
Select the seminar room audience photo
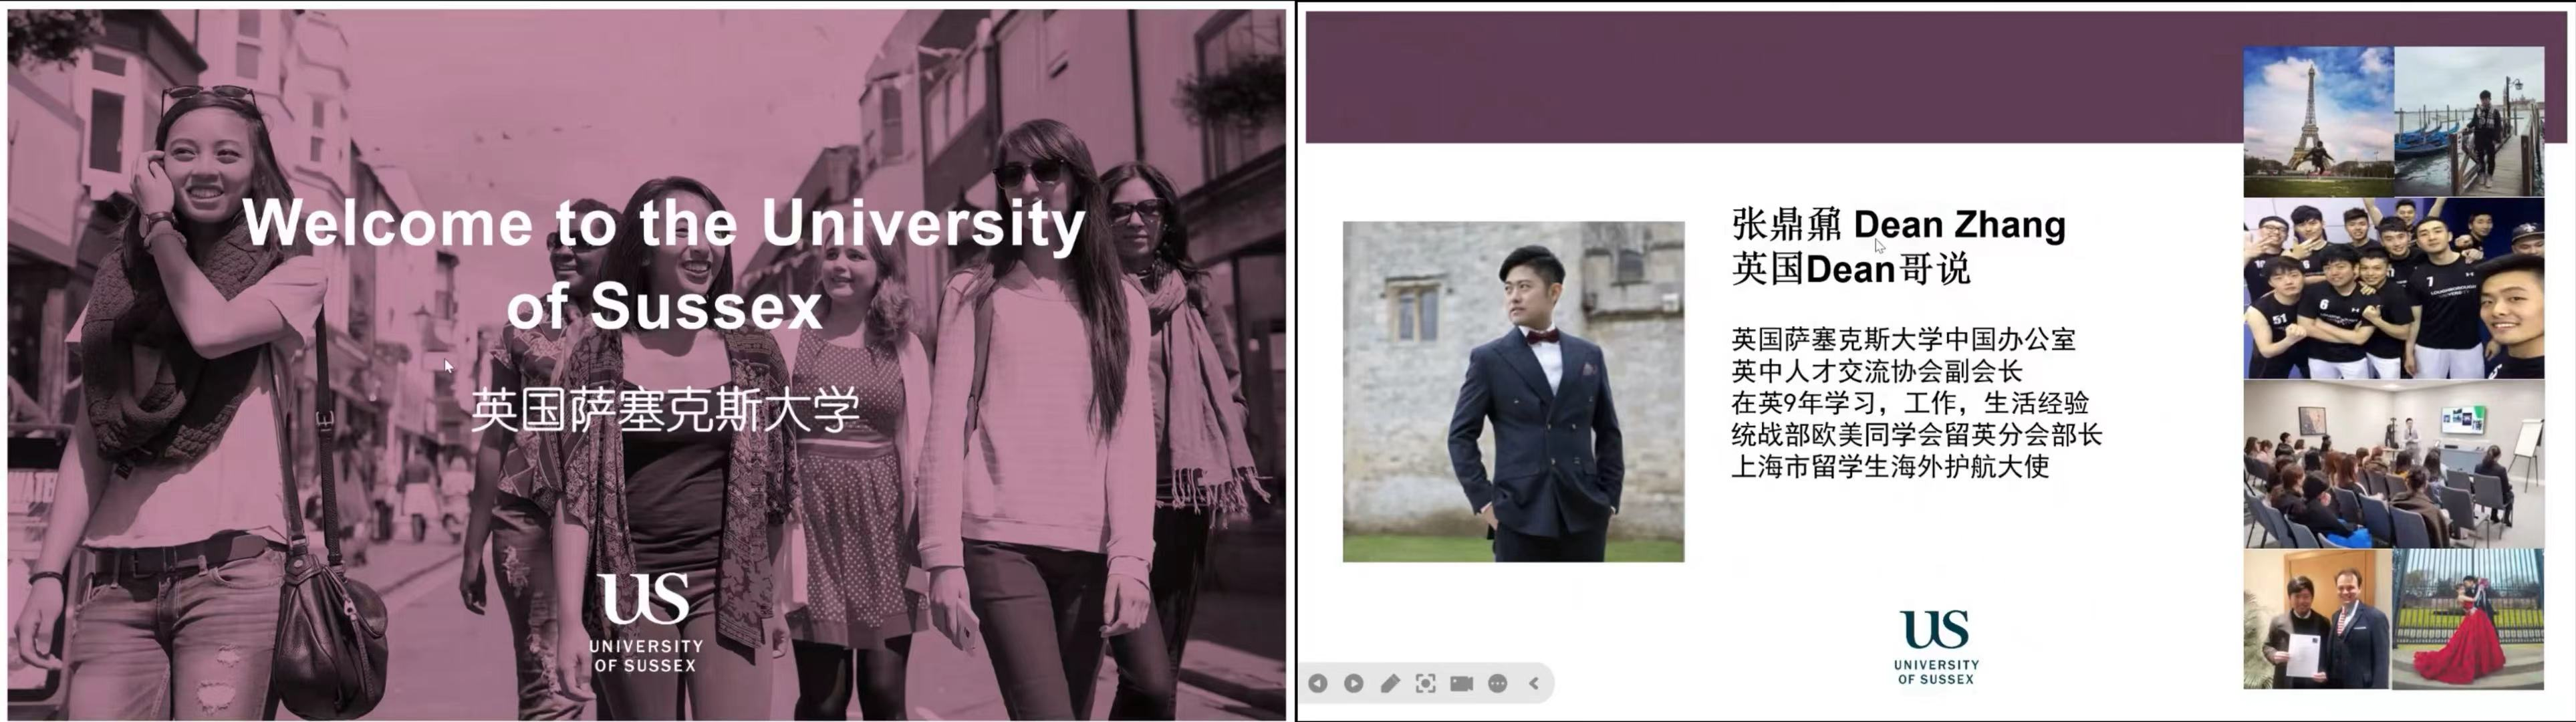click(2393, 463)
